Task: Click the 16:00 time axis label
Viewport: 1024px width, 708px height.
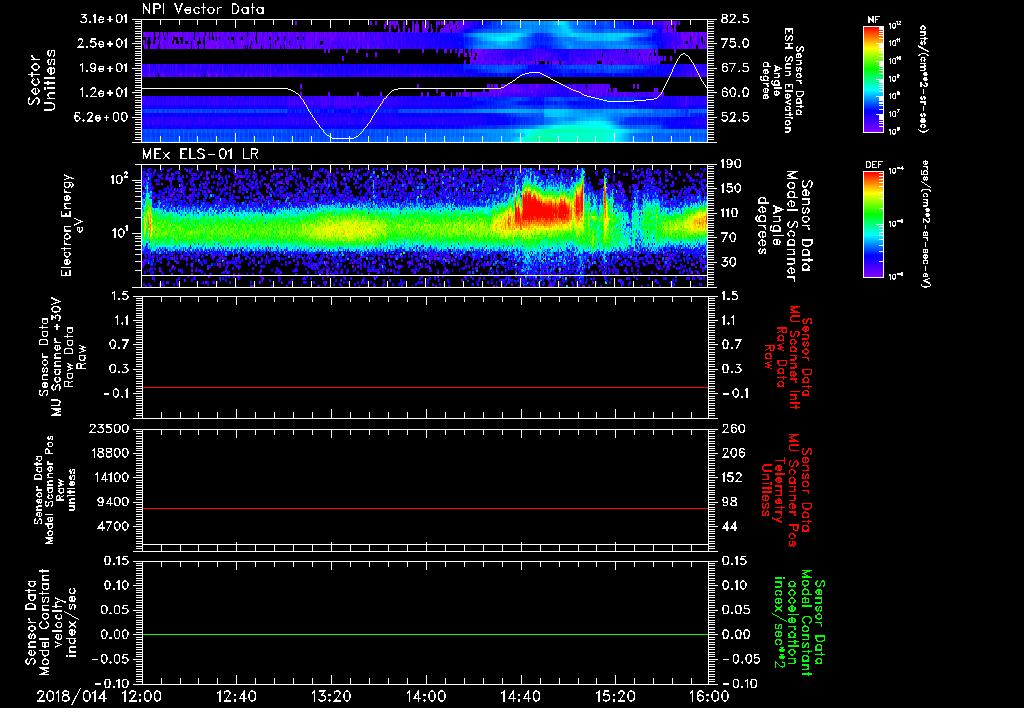Action: coord(709,696)
